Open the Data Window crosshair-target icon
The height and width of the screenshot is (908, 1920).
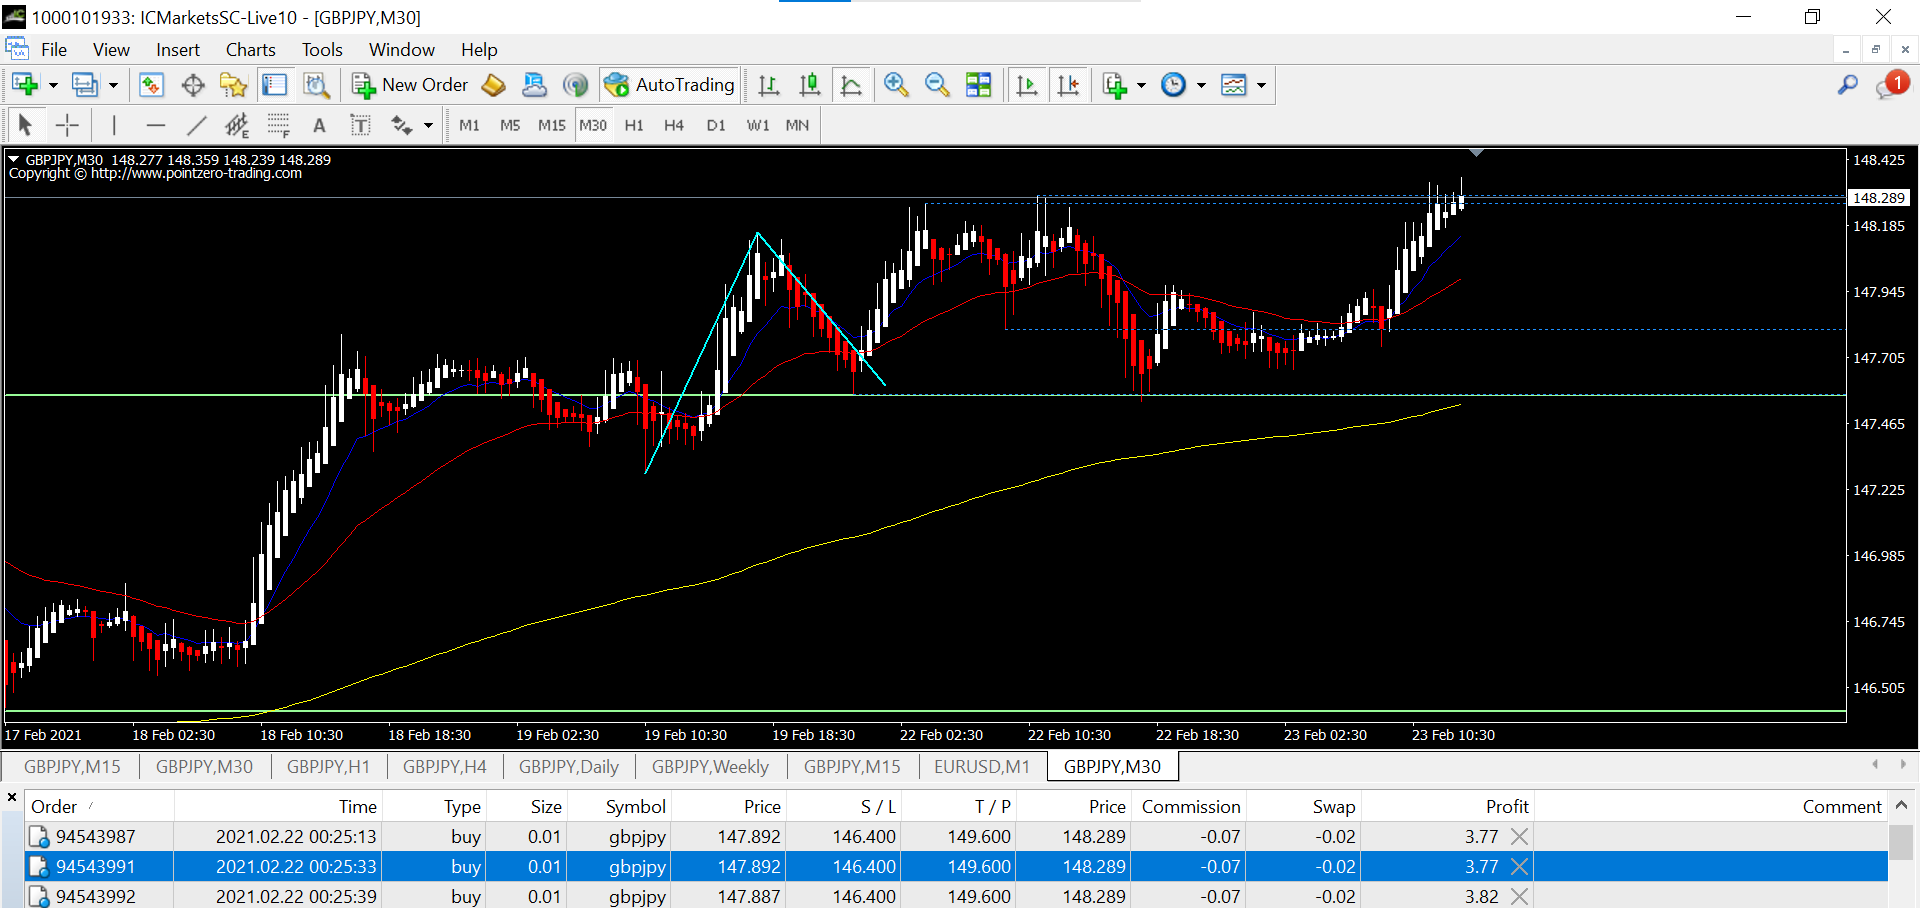[193, 85]
